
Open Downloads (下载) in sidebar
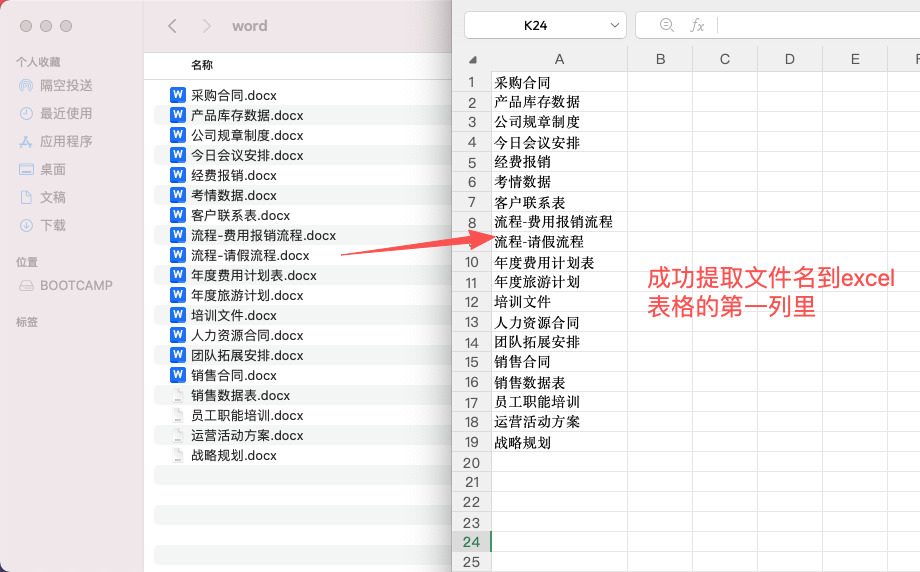pyautogui.click(x=42, y=225)
